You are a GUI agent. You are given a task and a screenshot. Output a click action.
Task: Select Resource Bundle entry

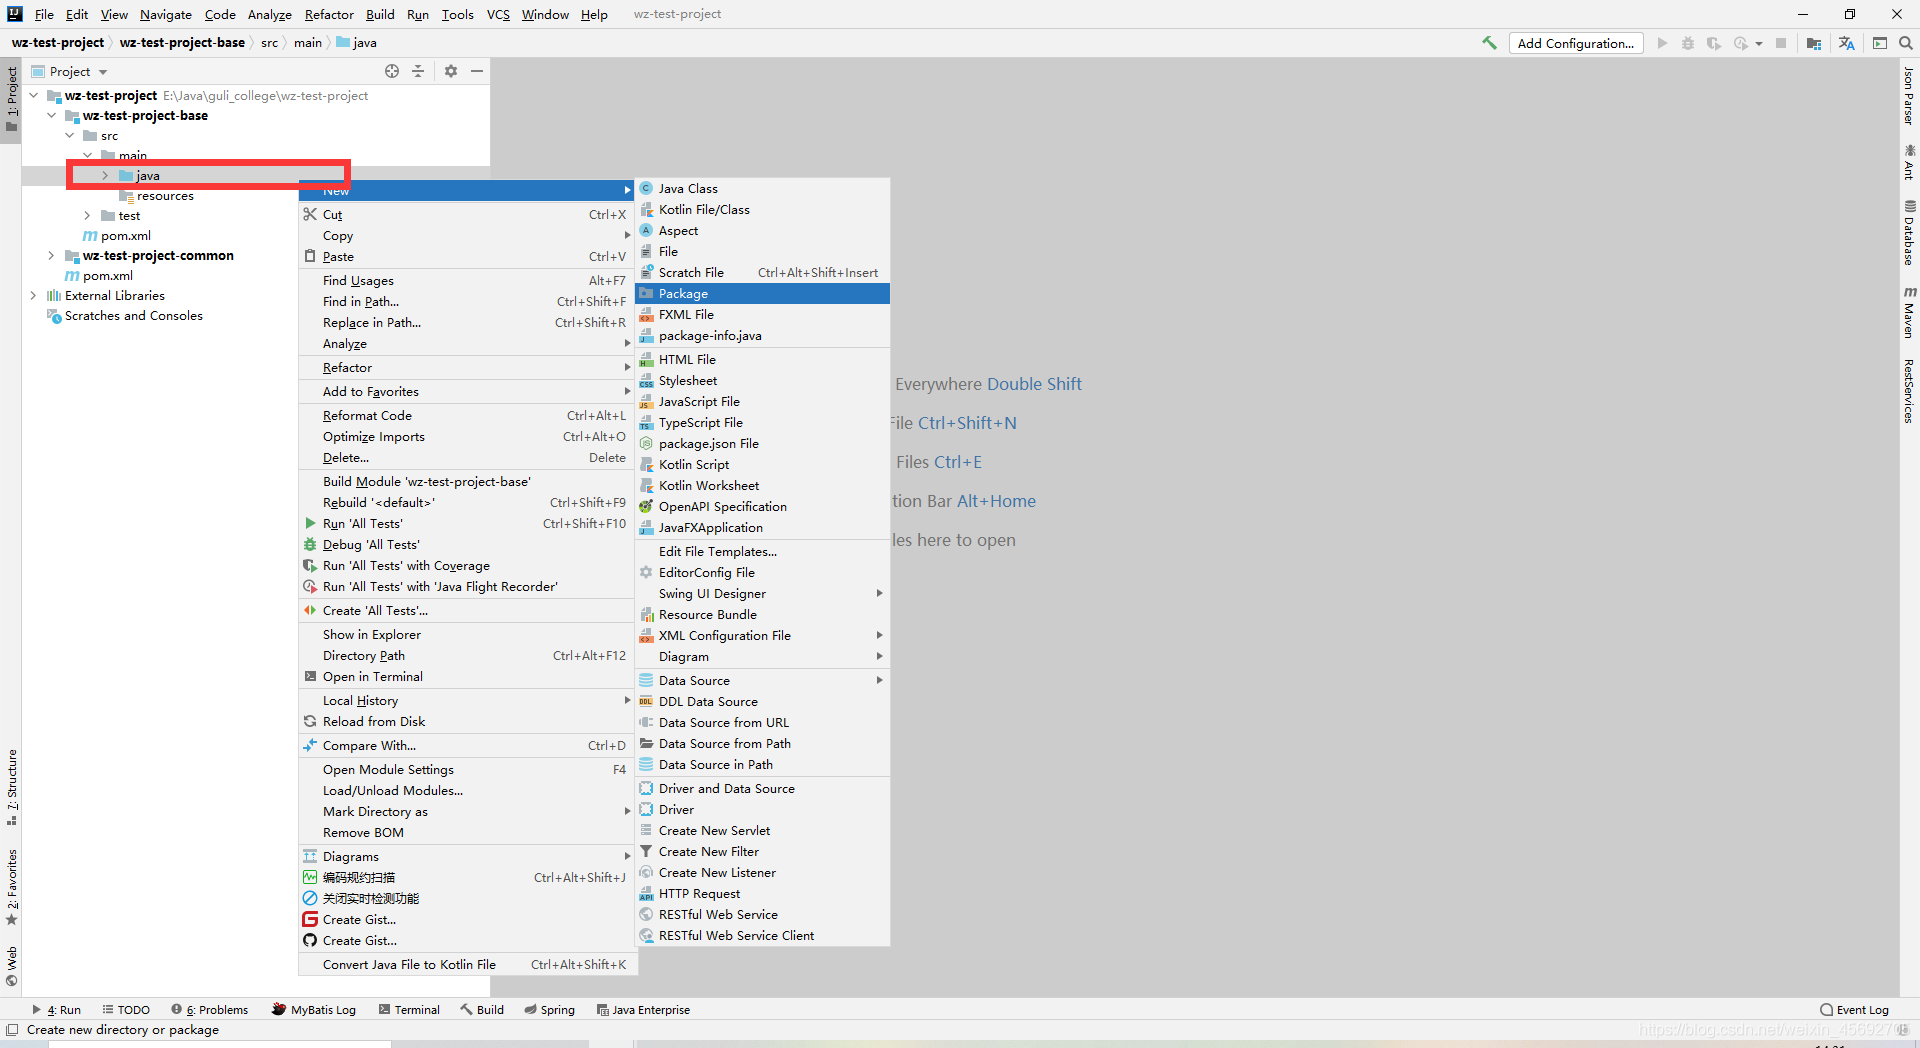coord(762,614)
